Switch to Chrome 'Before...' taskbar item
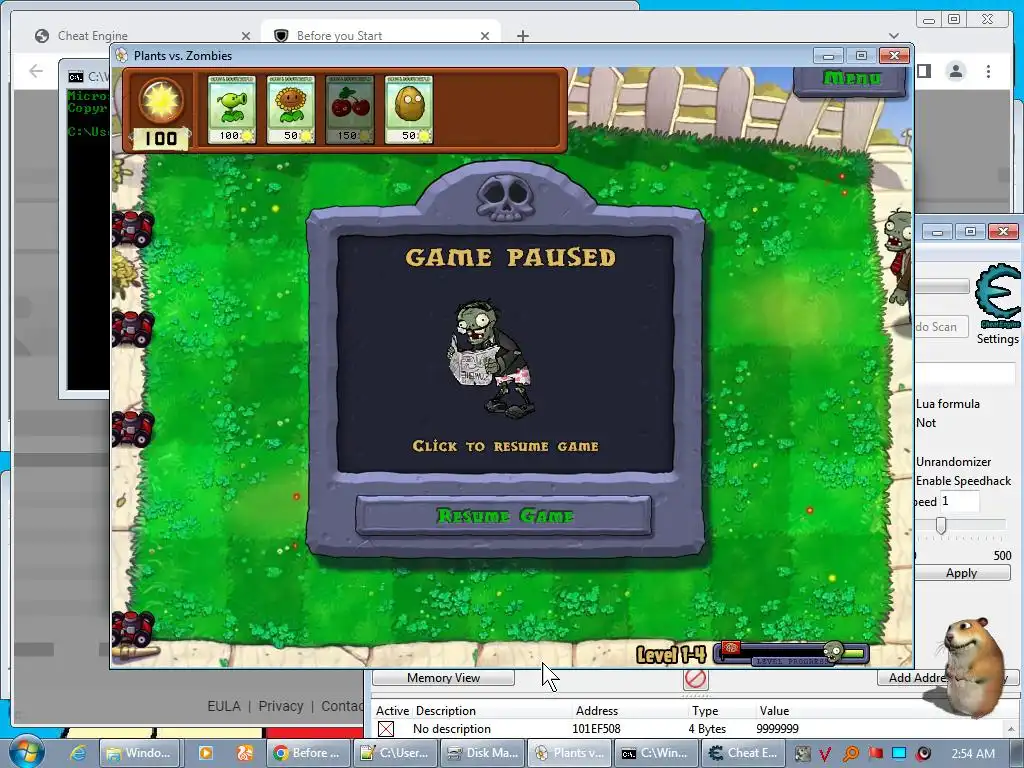The height and width of the screenshot is (768, 1024). (308, 753)
